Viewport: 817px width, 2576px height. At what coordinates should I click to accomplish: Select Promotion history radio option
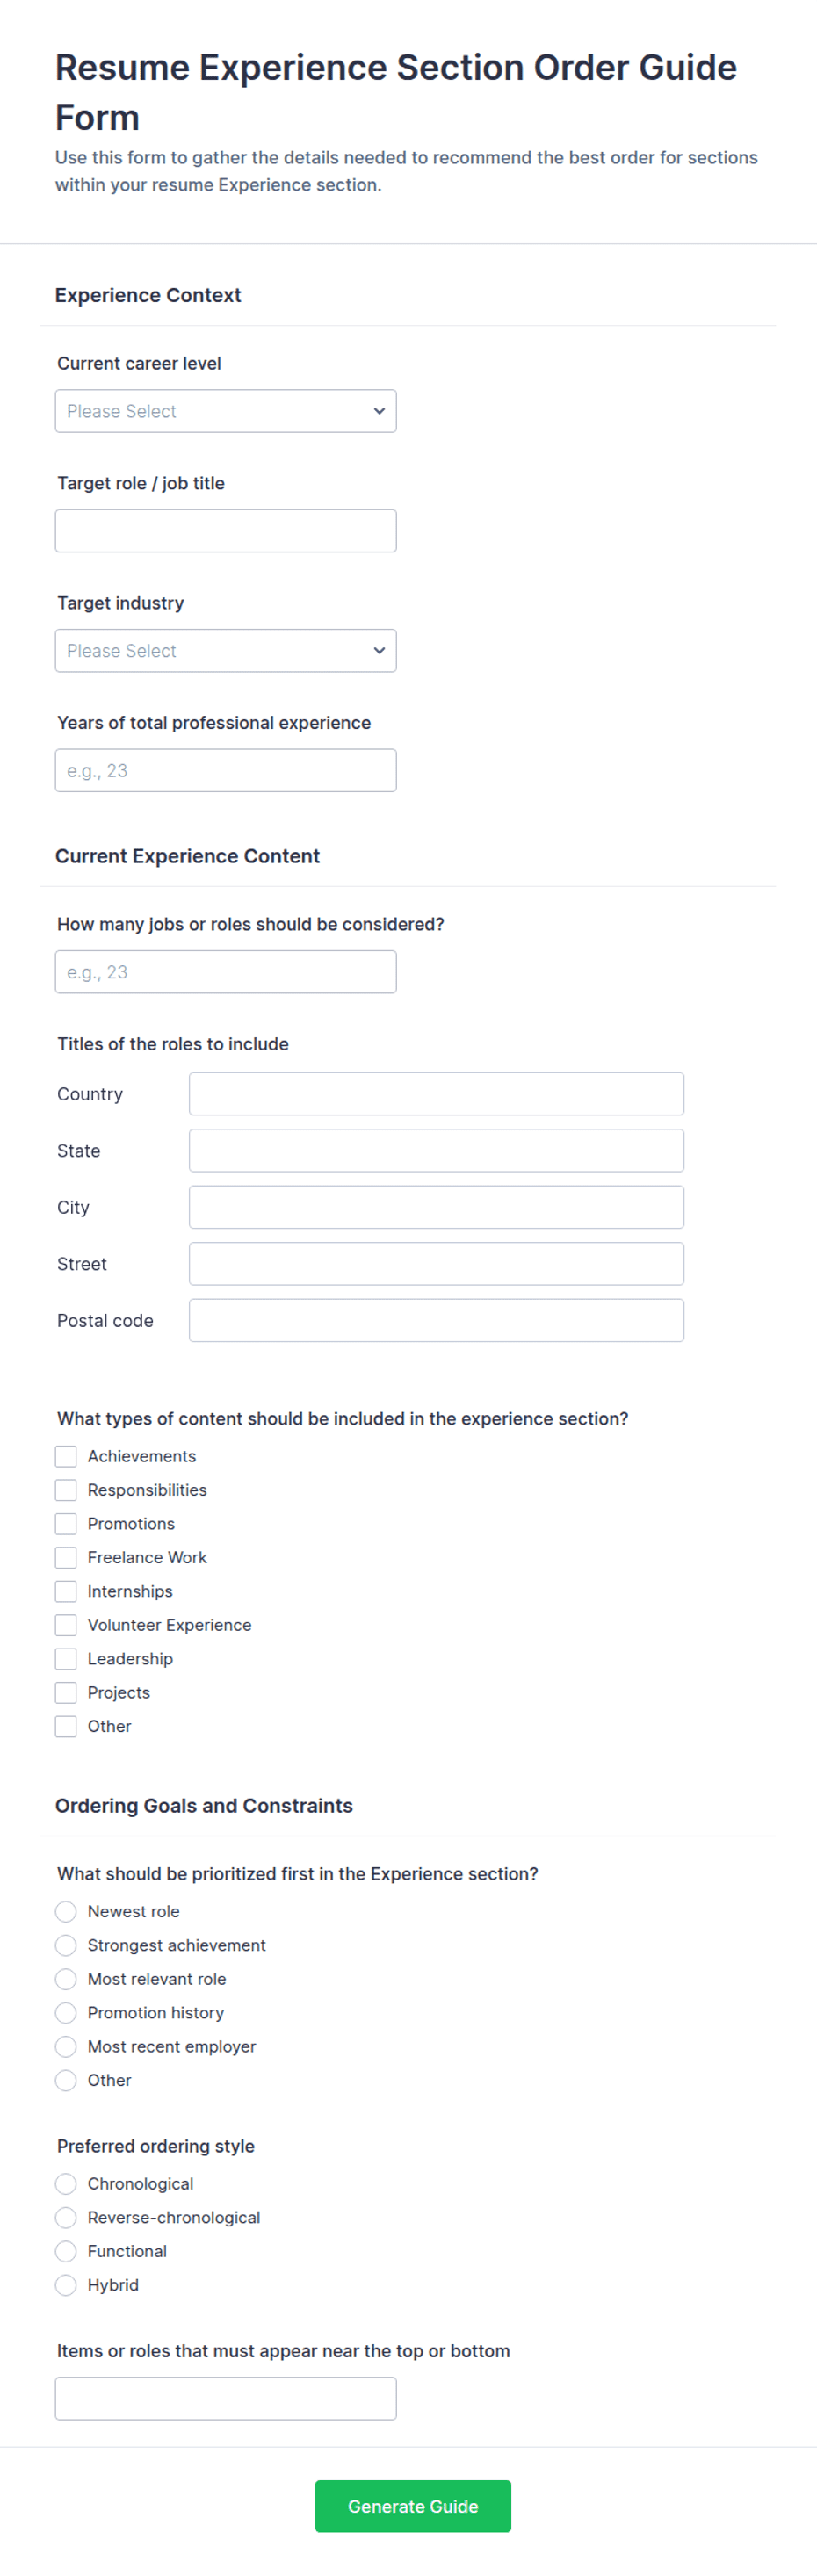(66, 2013)
